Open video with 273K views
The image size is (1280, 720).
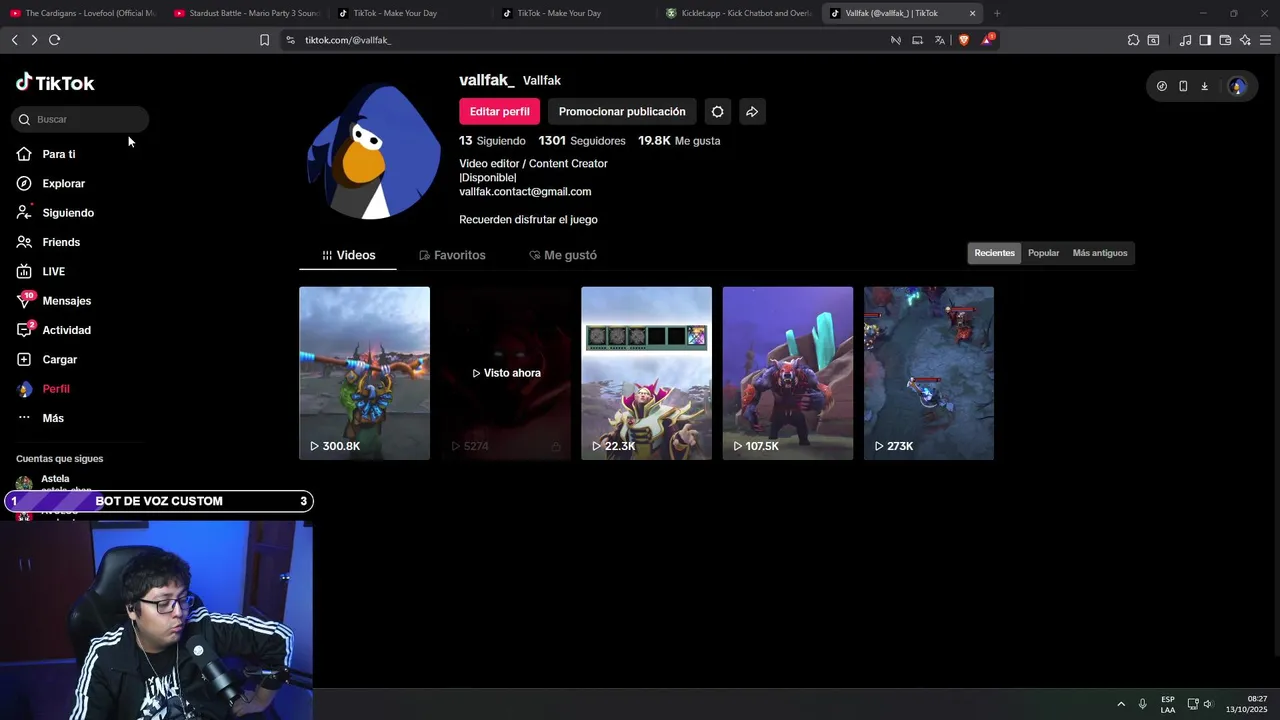[929, 373]
